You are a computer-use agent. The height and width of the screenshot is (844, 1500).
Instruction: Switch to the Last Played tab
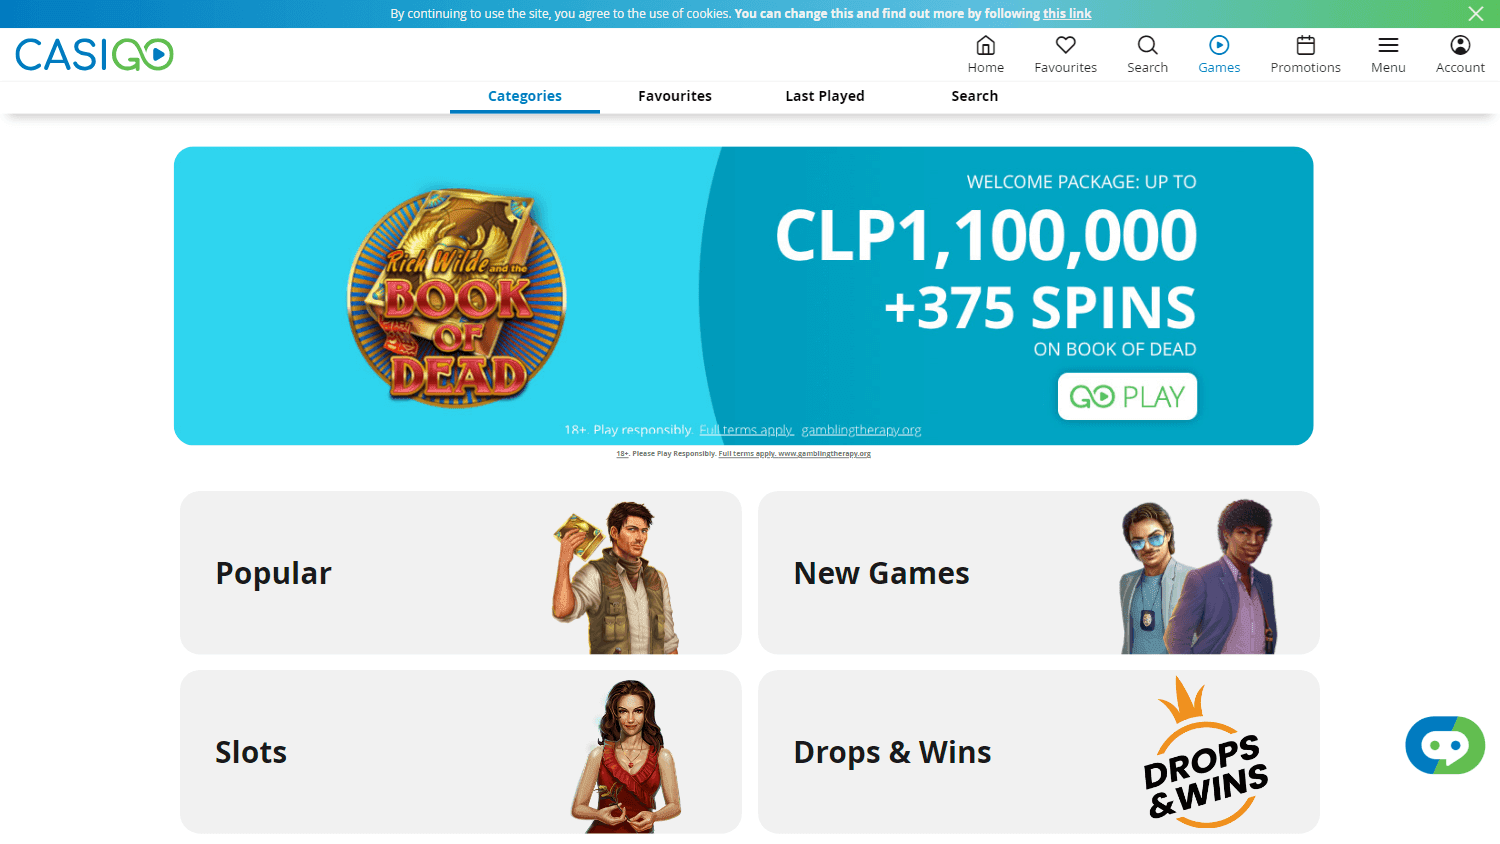click(x=825, y=96)
